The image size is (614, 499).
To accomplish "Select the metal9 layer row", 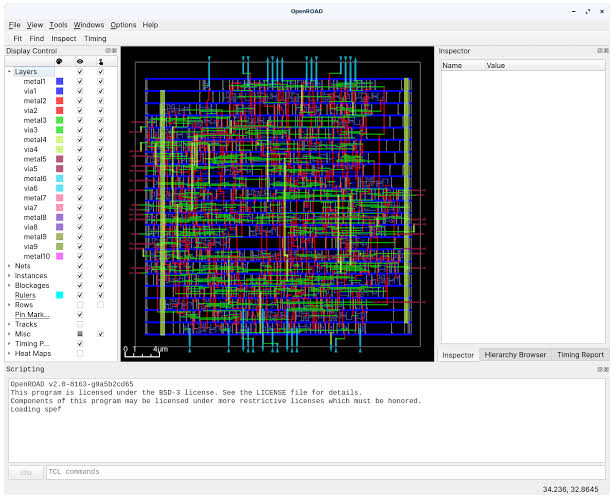I will click(35, 237).
